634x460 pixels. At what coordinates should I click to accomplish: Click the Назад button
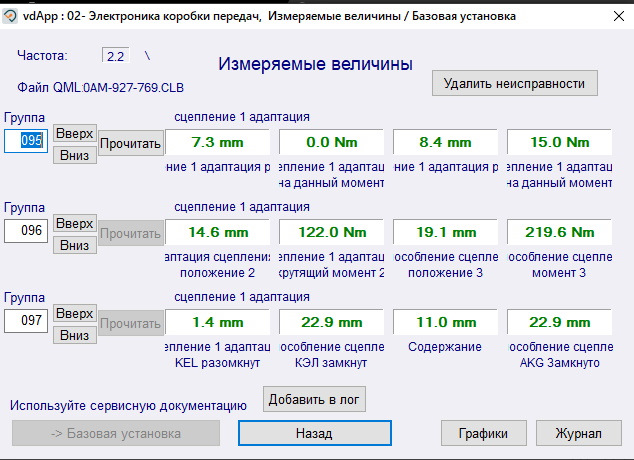coord(315,433)
